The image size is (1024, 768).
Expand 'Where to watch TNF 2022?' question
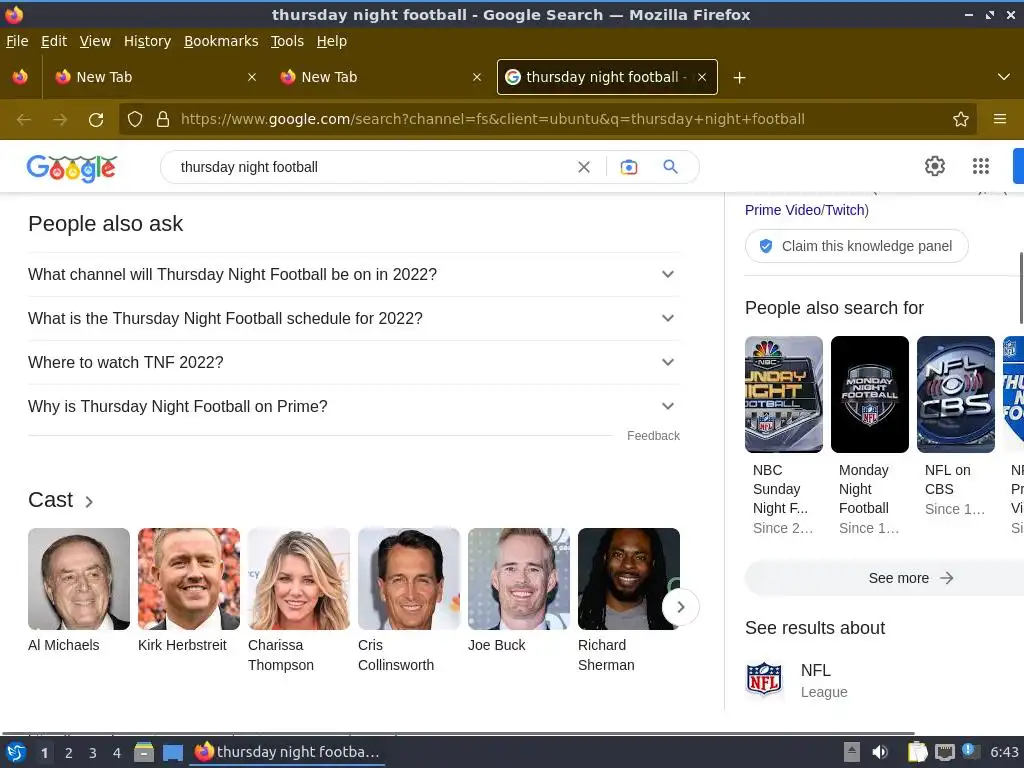click(353, 362)
